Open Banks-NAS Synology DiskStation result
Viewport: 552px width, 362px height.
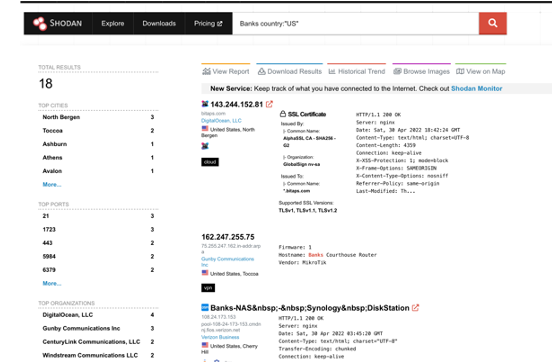point(310,308)
